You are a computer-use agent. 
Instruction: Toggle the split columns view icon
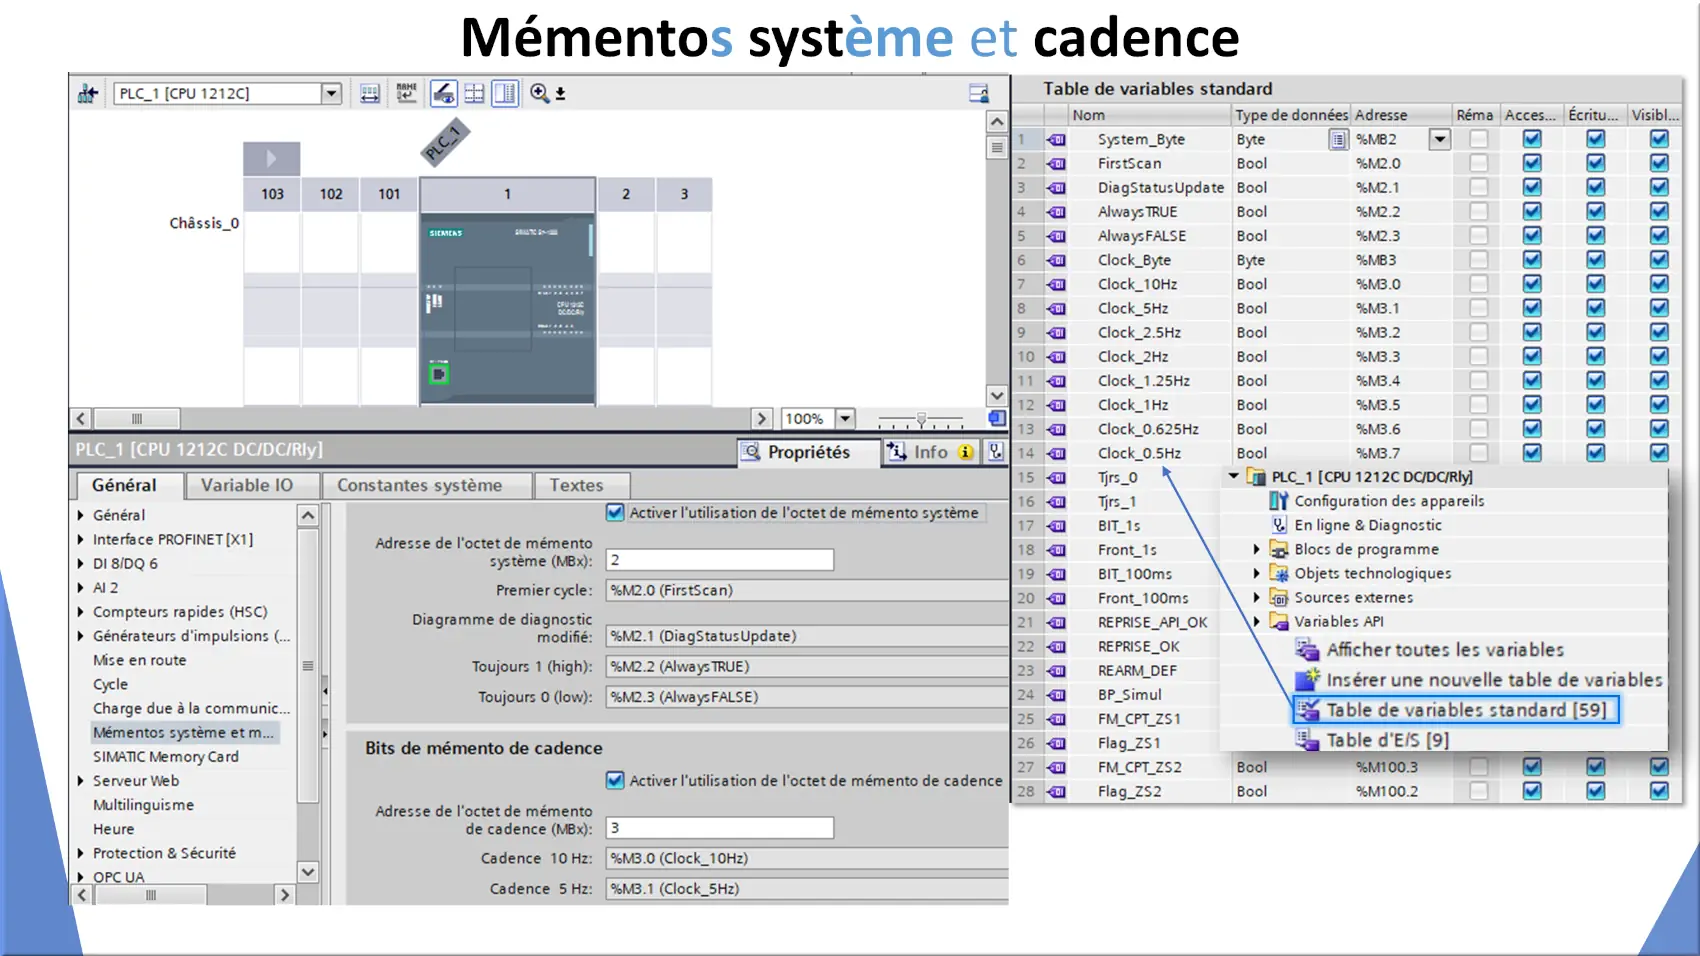[505, 93]
